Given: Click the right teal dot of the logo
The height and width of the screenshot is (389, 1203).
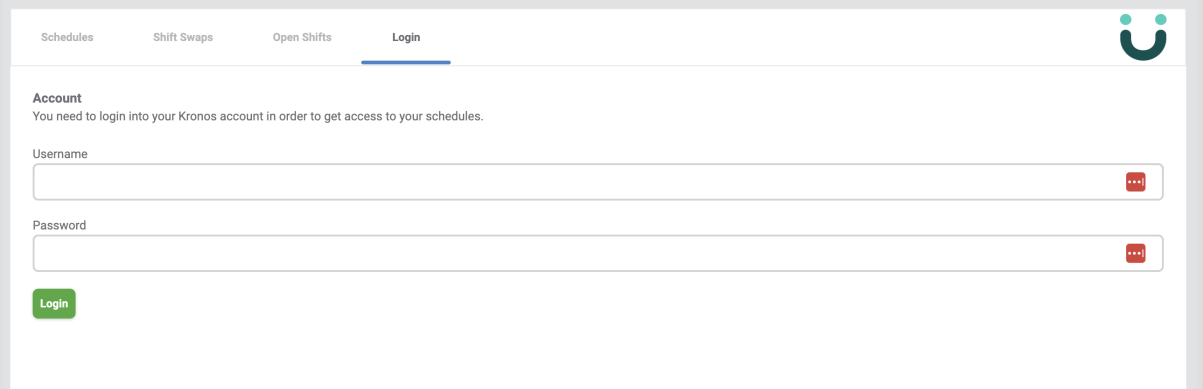Looking at the screenshot, I should pos(1161,19).
